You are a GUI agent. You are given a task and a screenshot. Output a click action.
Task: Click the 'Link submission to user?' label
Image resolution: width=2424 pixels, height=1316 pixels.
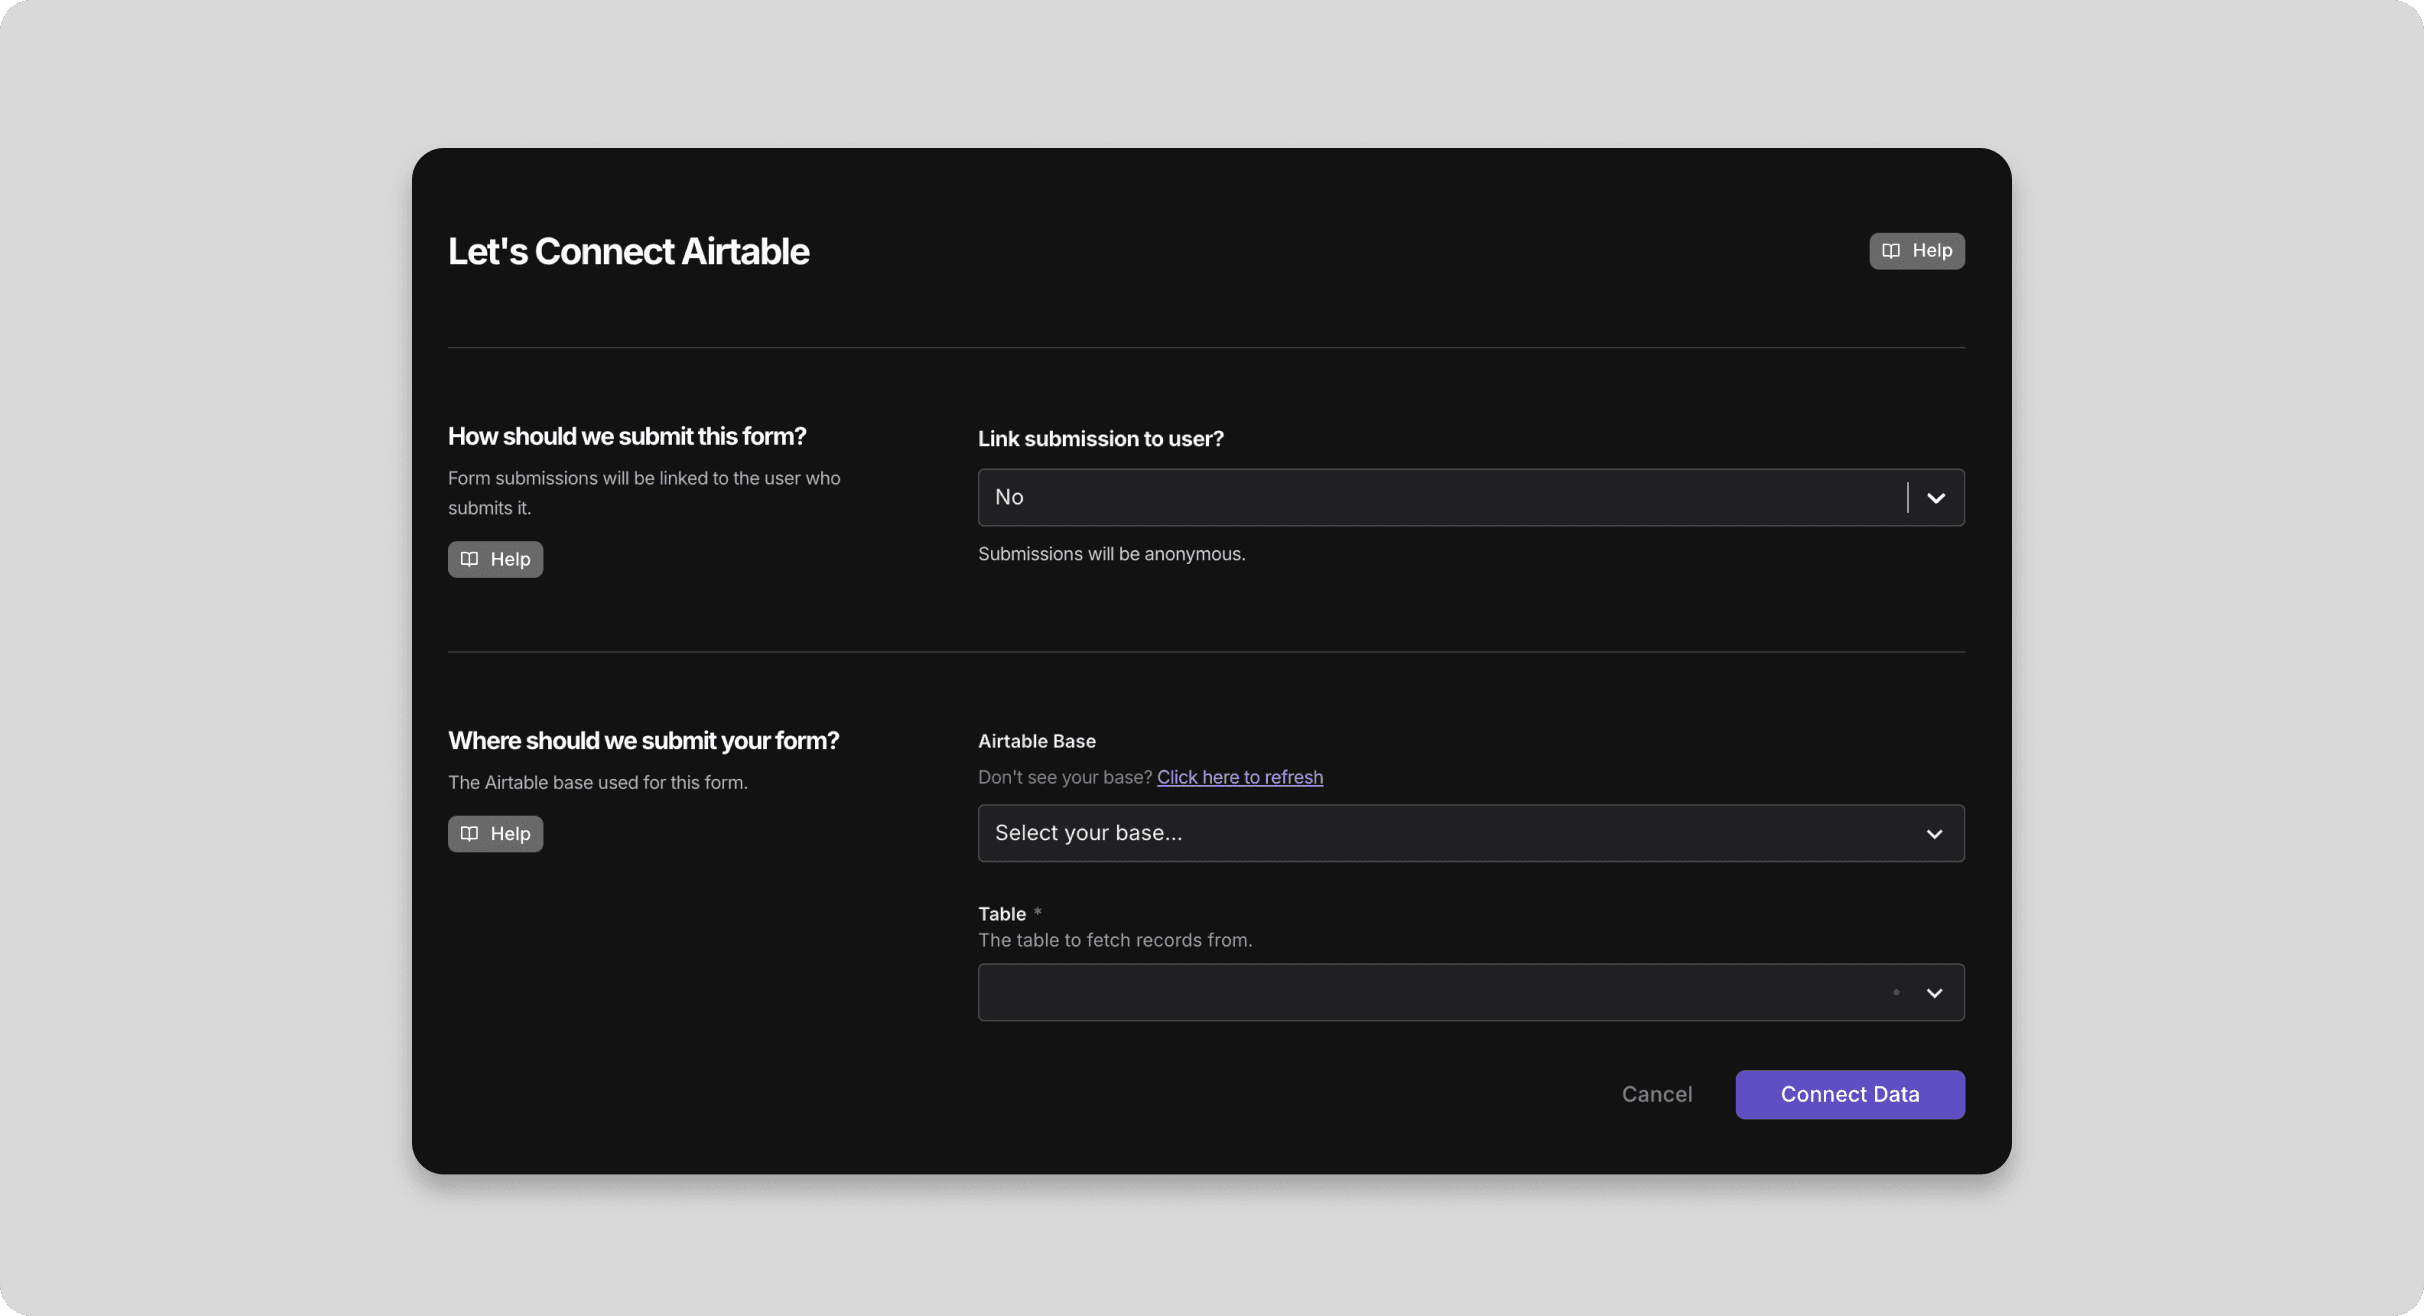click(x=1100, y=439)
